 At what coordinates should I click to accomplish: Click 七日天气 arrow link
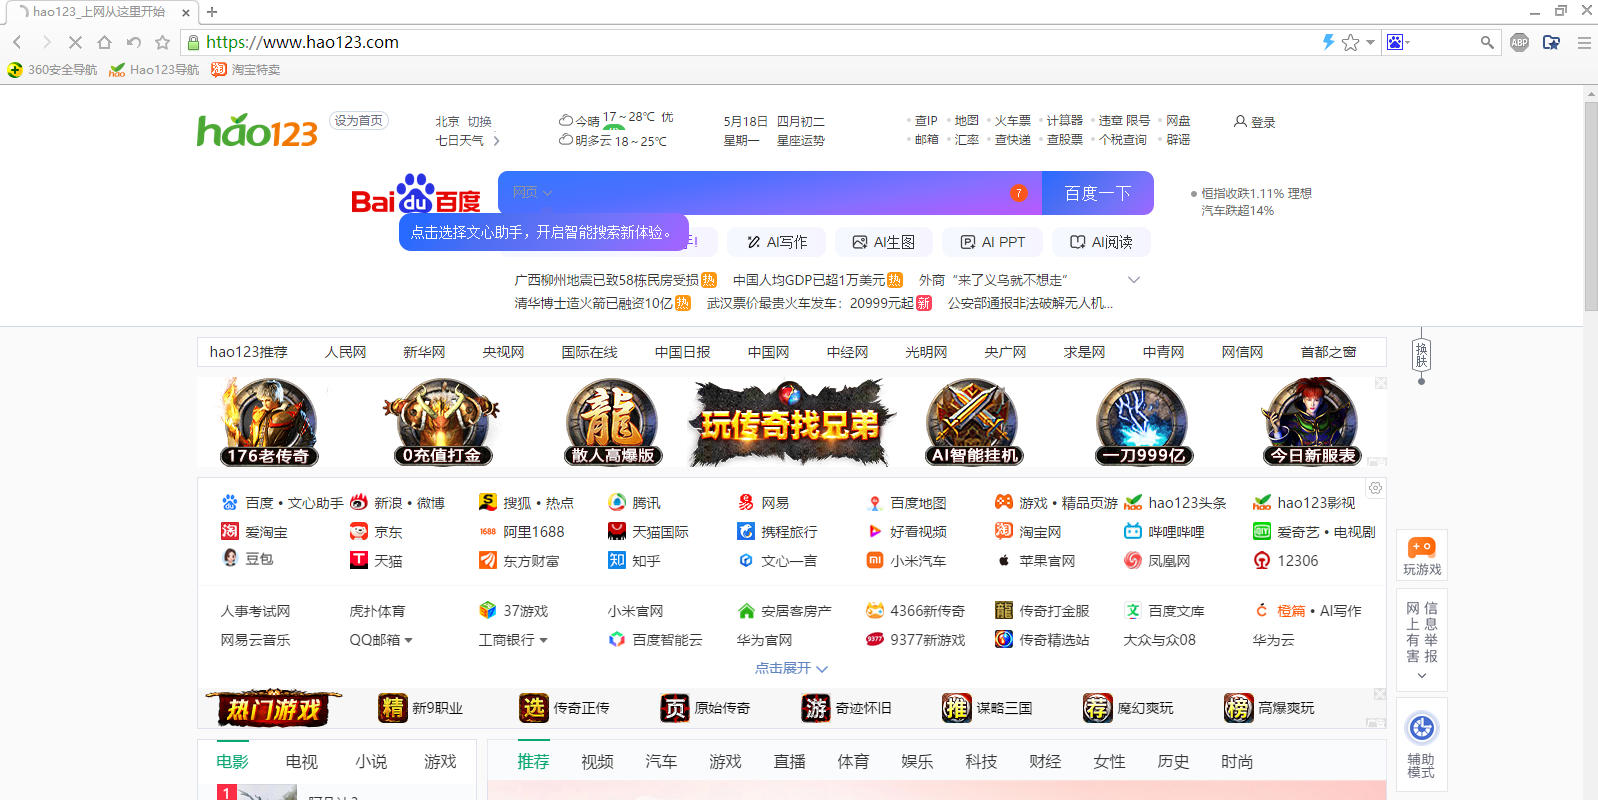click(467, 141)
